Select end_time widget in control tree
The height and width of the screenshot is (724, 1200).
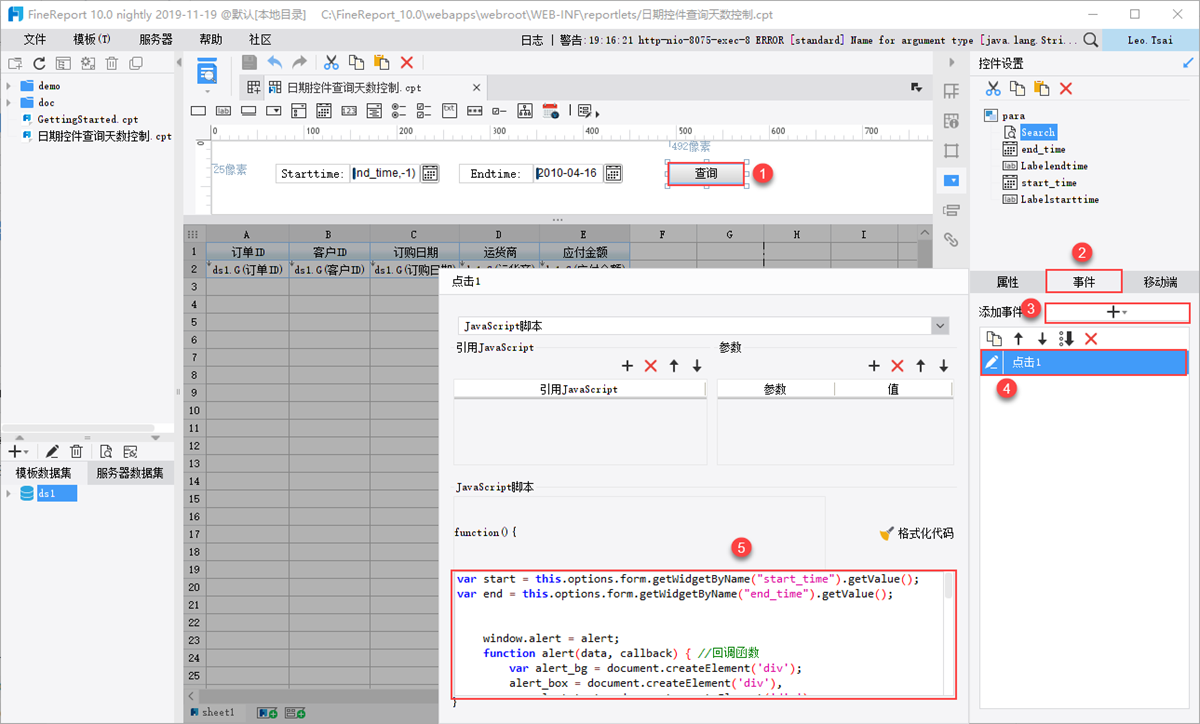(x=1043, y=149)
